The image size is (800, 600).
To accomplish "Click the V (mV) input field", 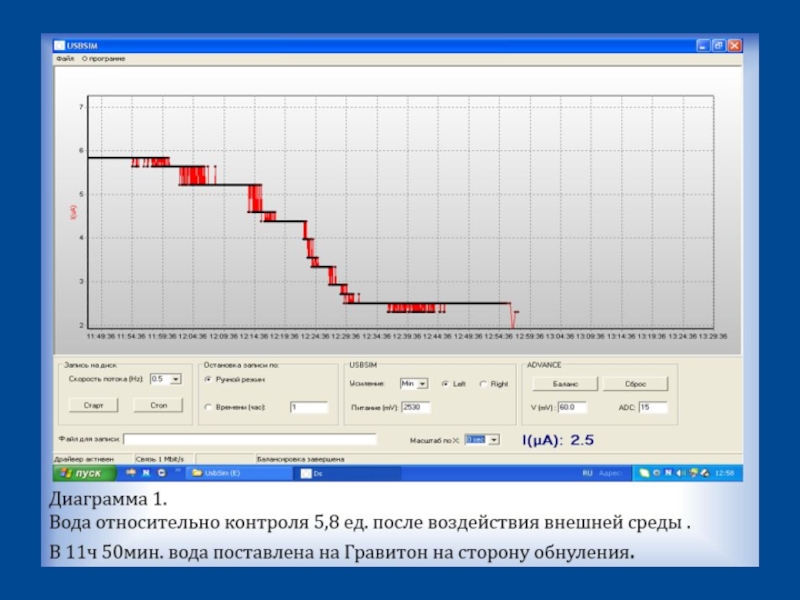I will (x=572, y=407).
